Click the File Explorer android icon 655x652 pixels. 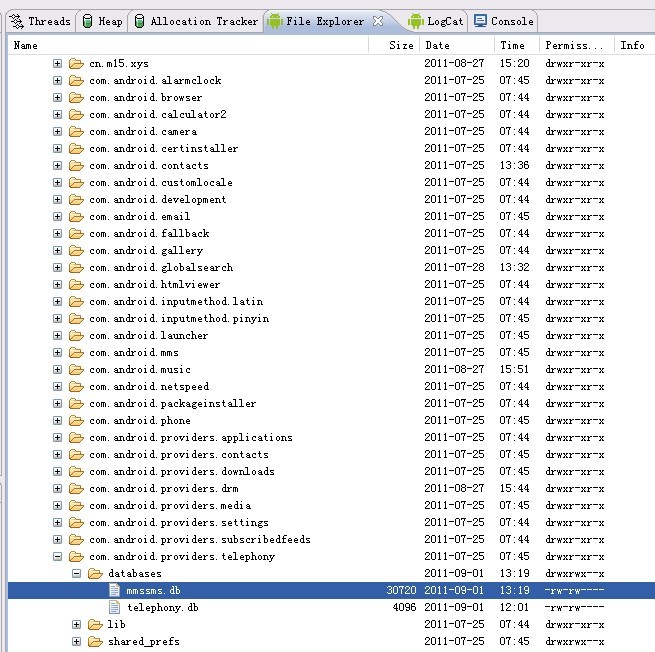274,21
